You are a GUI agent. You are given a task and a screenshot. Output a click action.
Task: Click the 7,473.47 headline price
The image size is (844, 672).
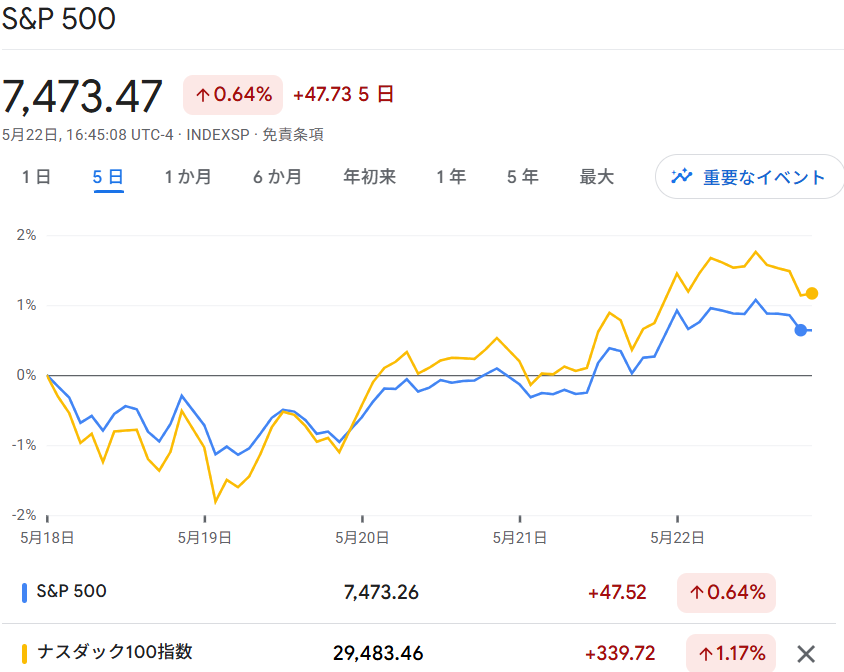(x=82, y=96)
